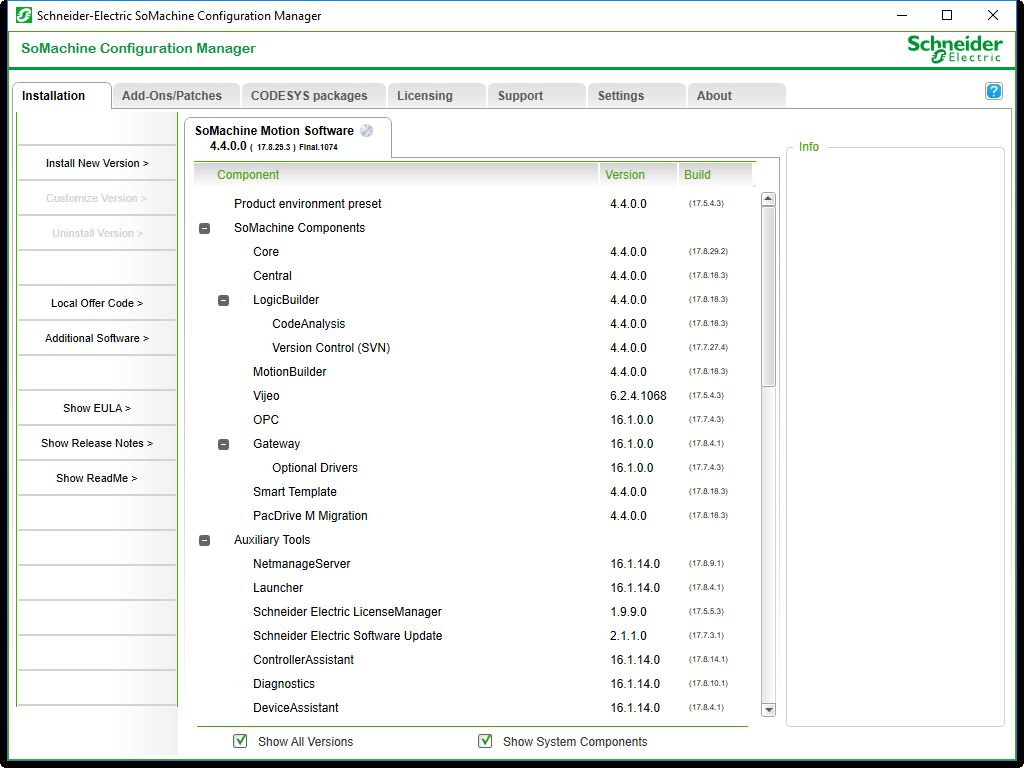Click the component list scrollbar thumb
This screenshot has width=1024, height=768.
pos(769,296)
